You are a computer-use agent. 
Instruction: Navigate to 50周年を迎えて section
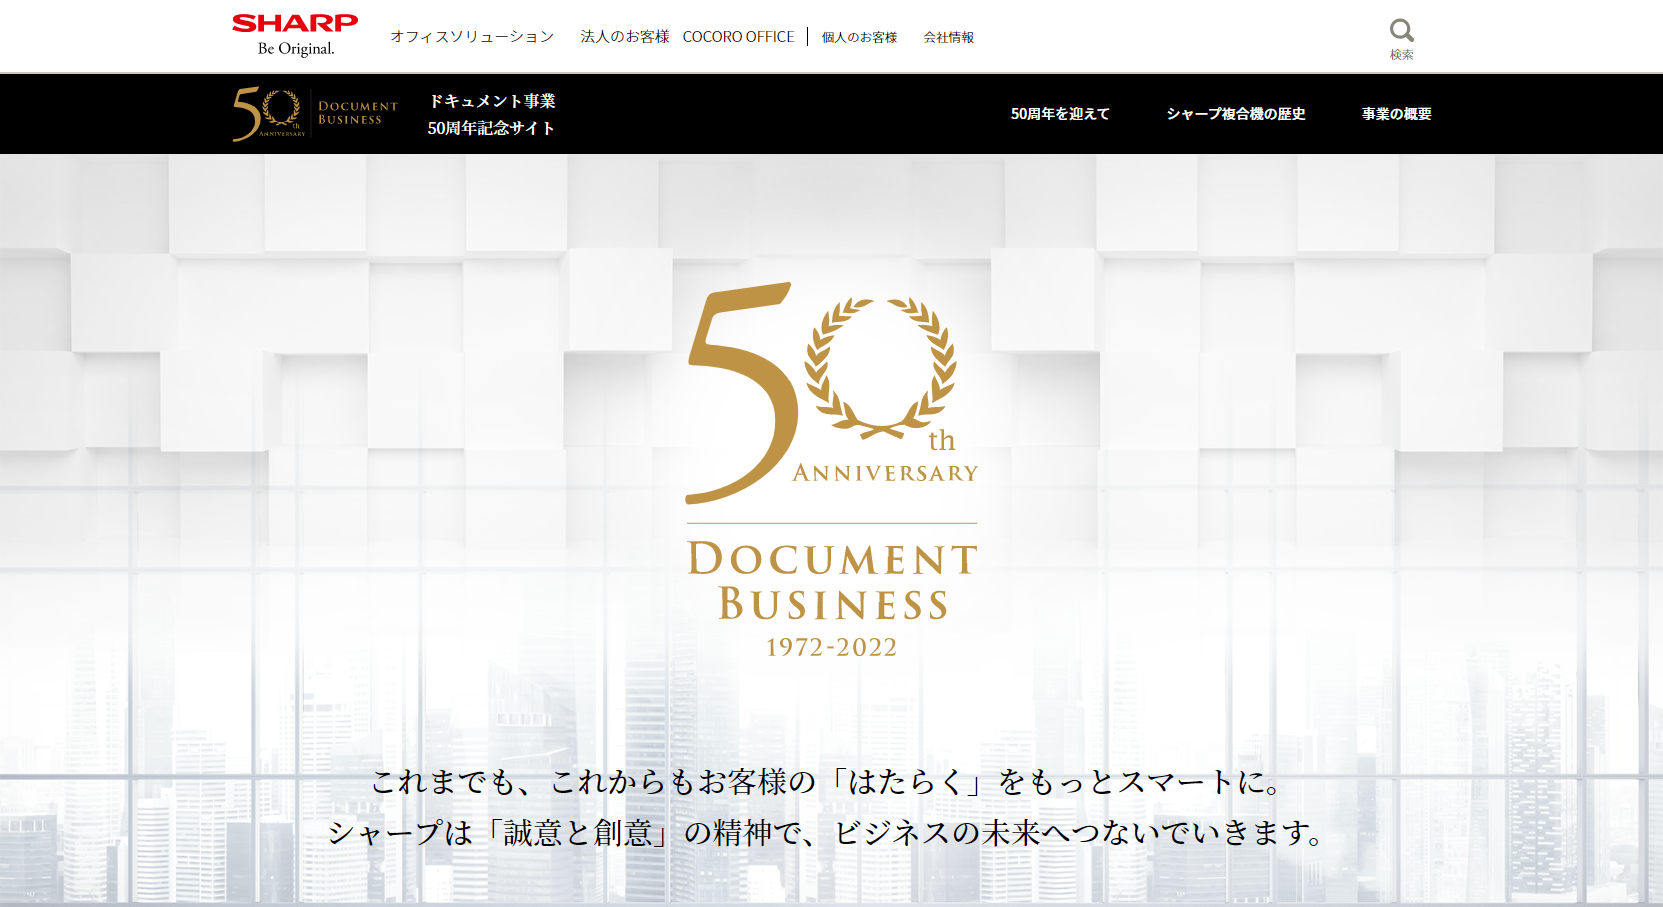tap(1060, 114)
